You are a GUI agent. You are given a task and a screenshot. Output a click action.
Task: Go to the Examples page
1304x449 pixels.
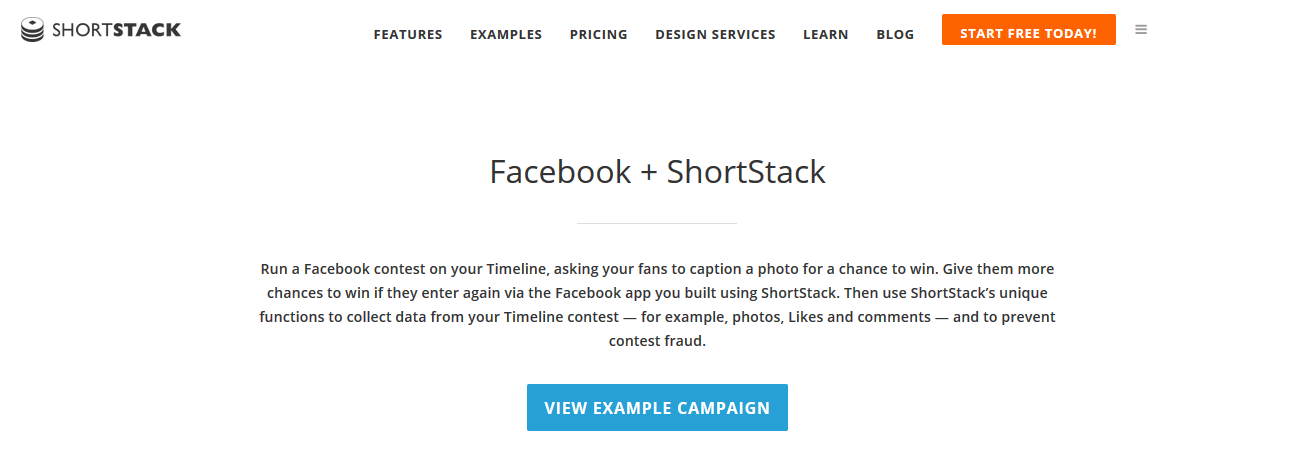tap(506, 34)
